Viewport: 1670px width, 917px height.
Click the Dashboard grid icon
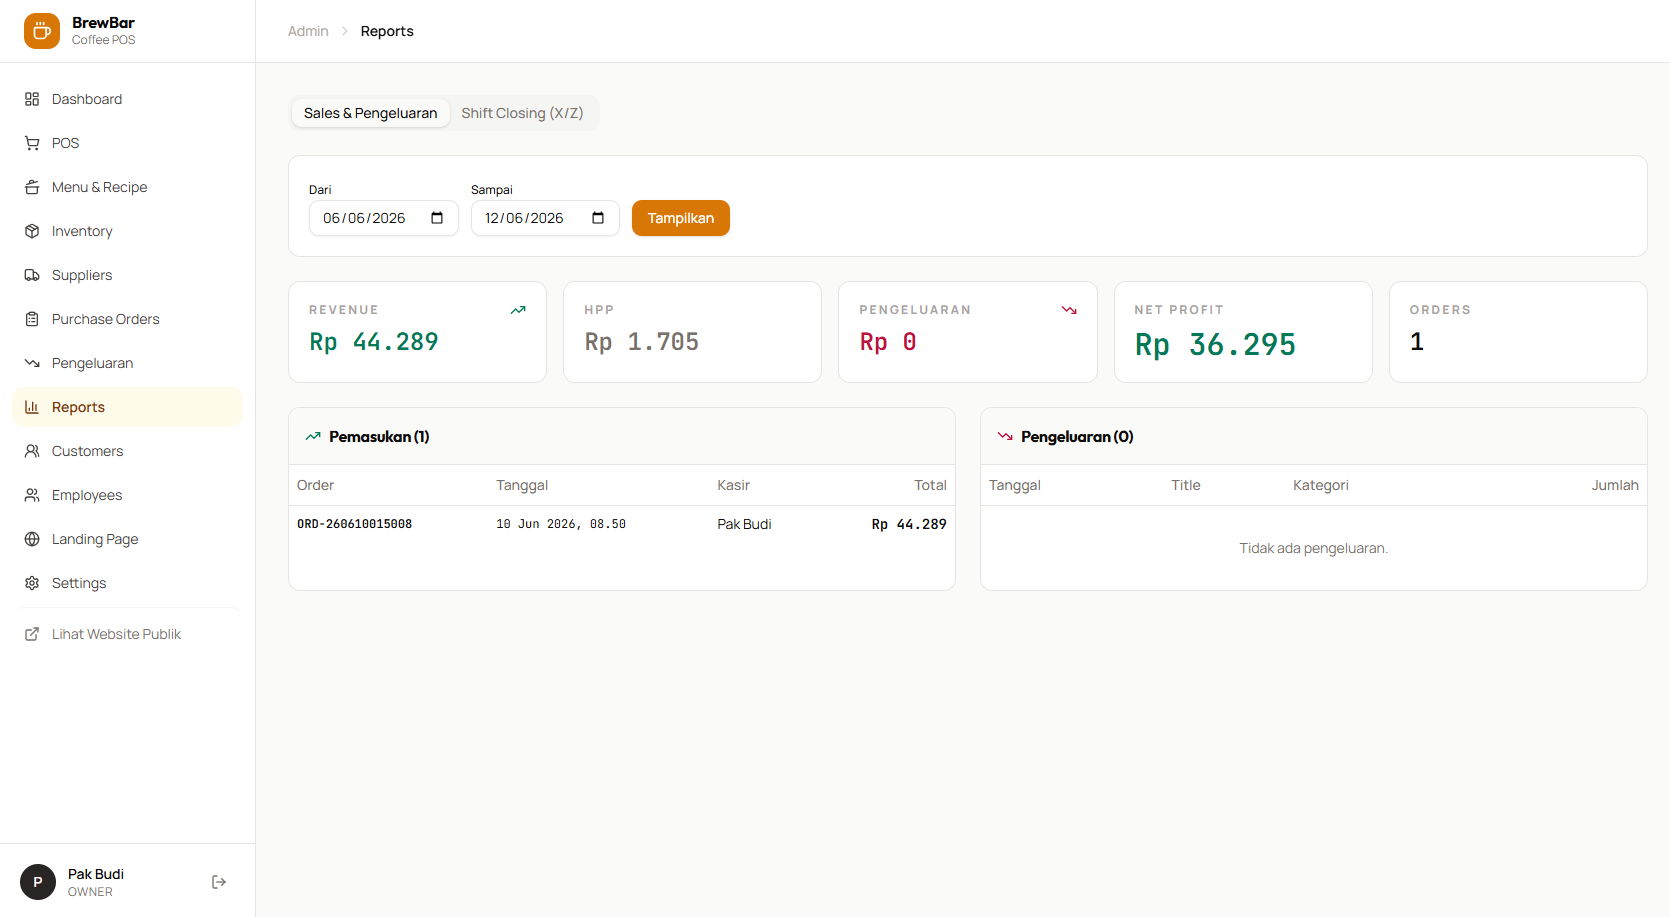tap(32, 99)
